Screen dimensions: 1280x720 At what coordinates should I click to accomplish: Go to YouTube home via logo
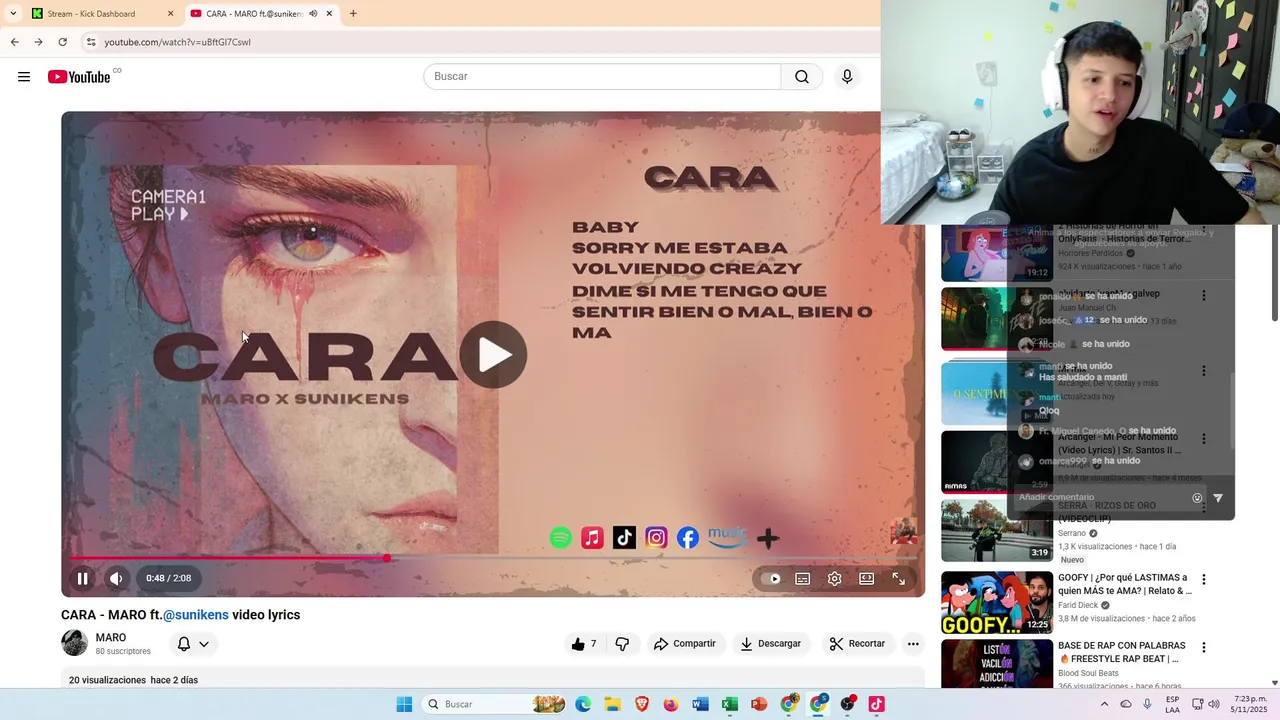point(79,77)
